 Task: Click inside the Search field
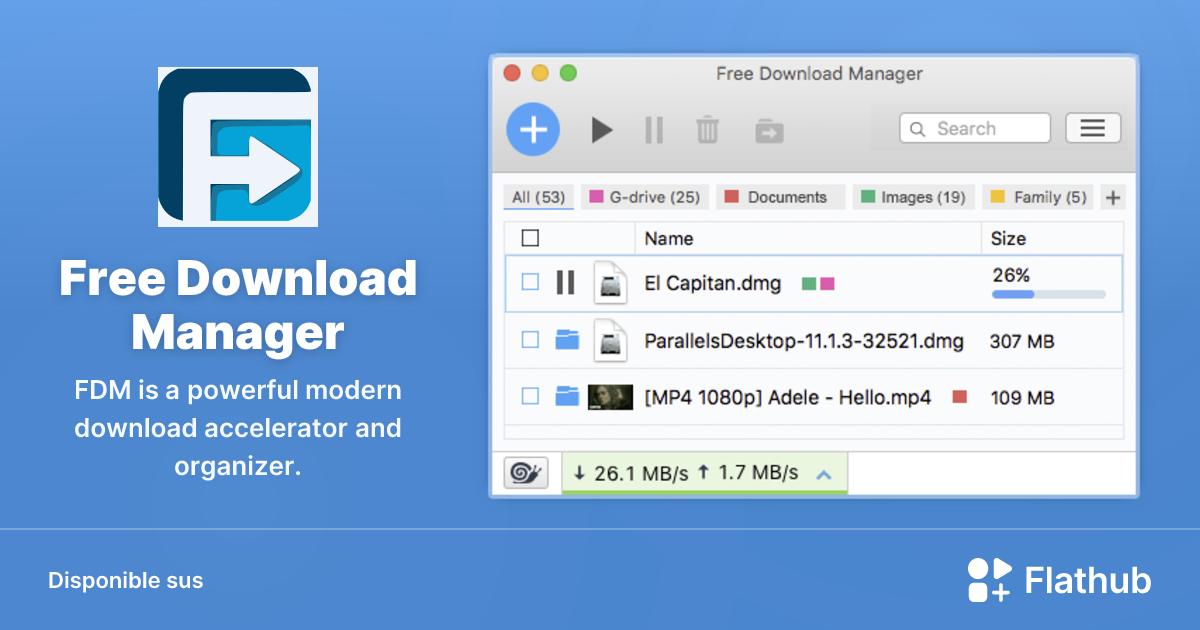tap(975, 128)
